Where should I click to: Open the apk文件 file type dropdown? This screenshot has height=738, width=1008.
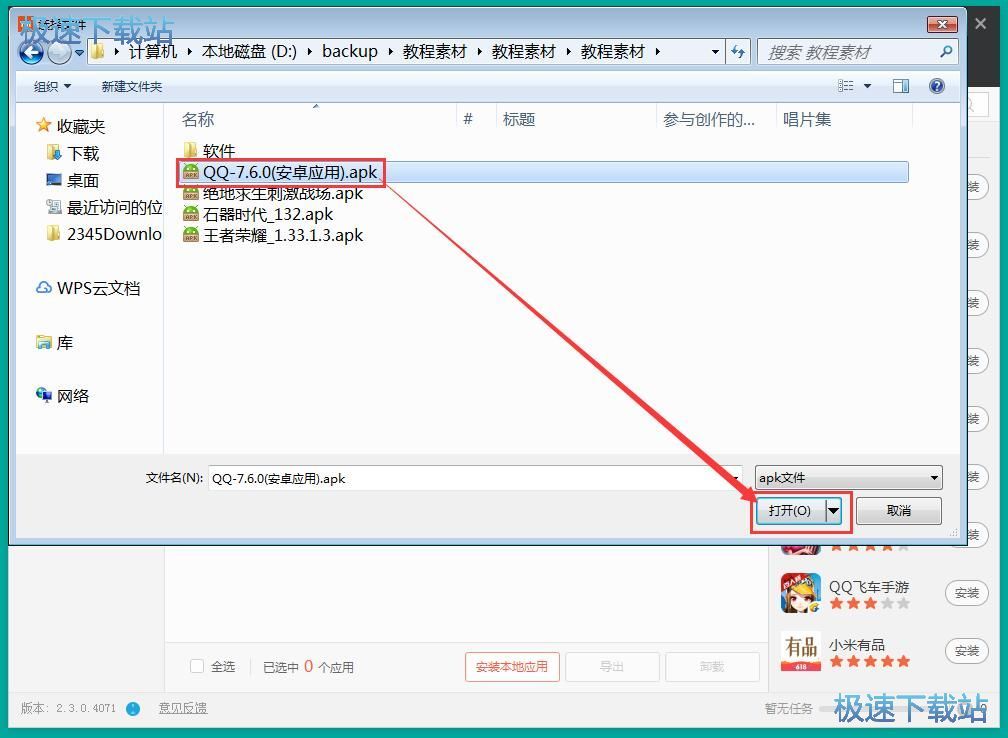click(849, 478)
